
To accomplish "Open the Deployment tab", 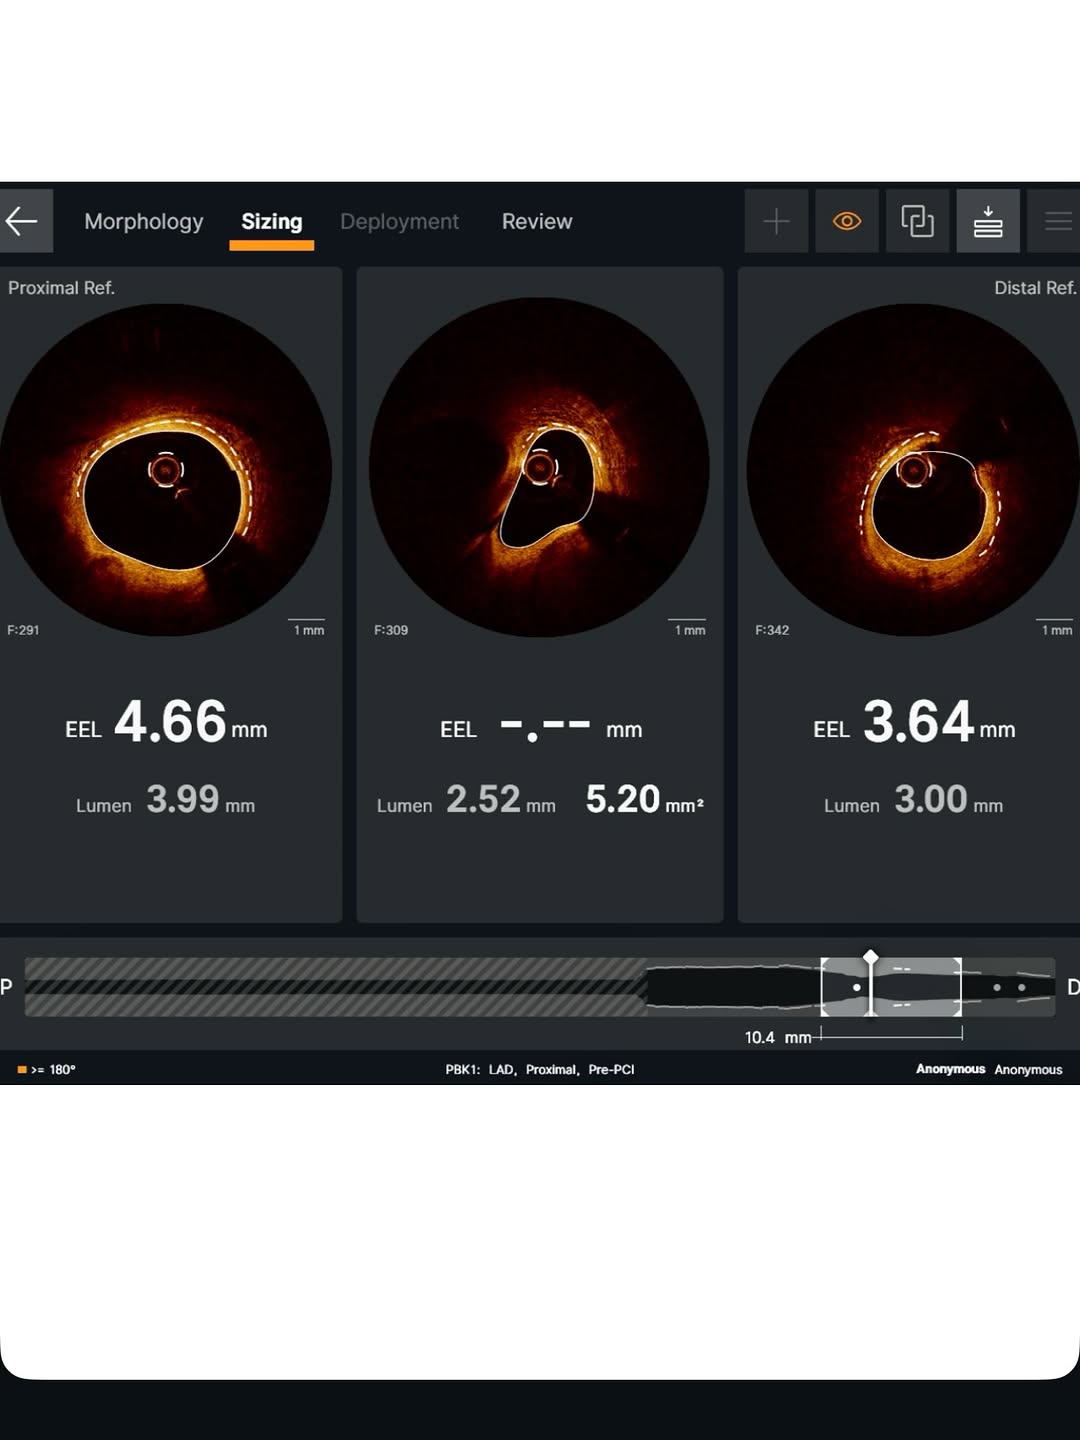I will (x=399, y=222).
